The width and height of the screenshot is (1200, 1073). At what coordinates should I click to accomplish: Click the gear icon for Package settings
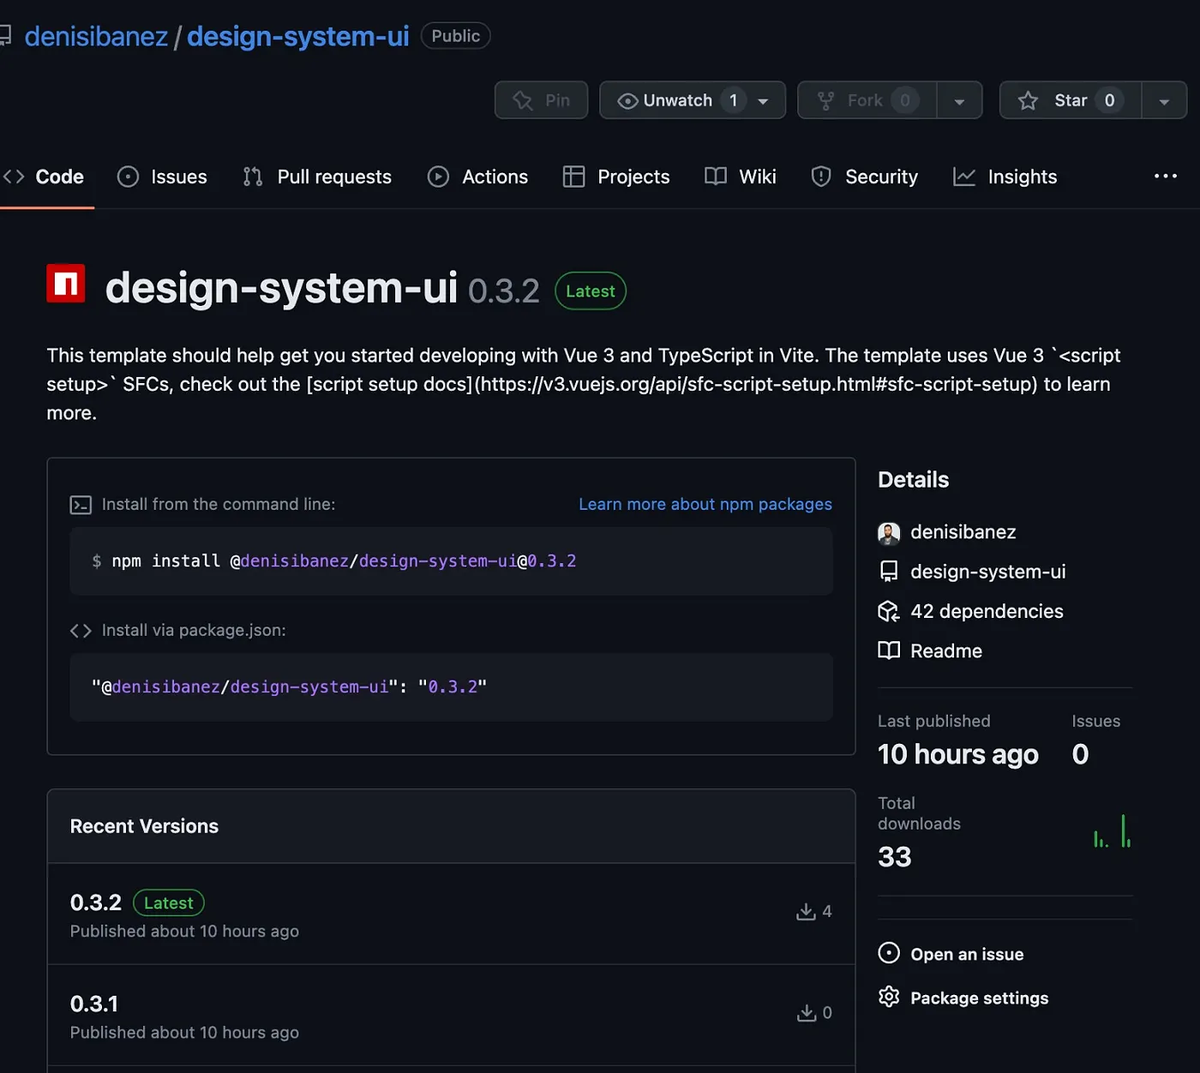coord(889,997)
